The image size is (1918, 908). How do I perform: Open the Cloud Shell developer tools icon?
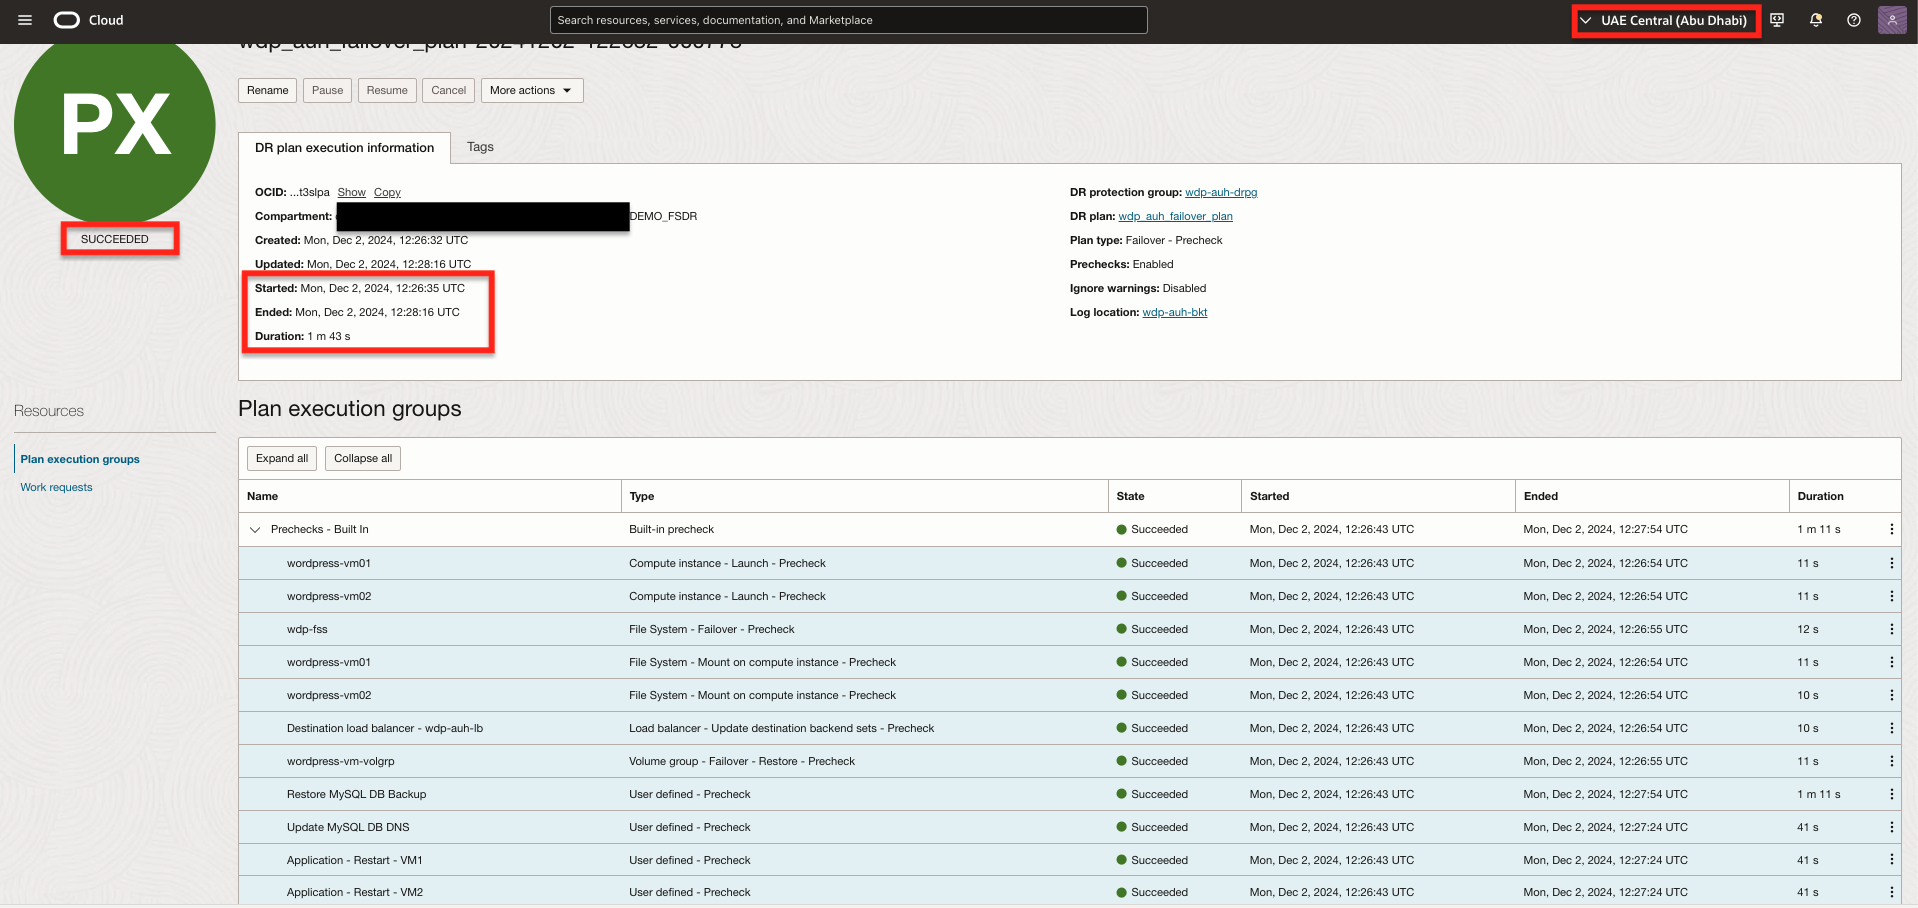coord(1777,20)
